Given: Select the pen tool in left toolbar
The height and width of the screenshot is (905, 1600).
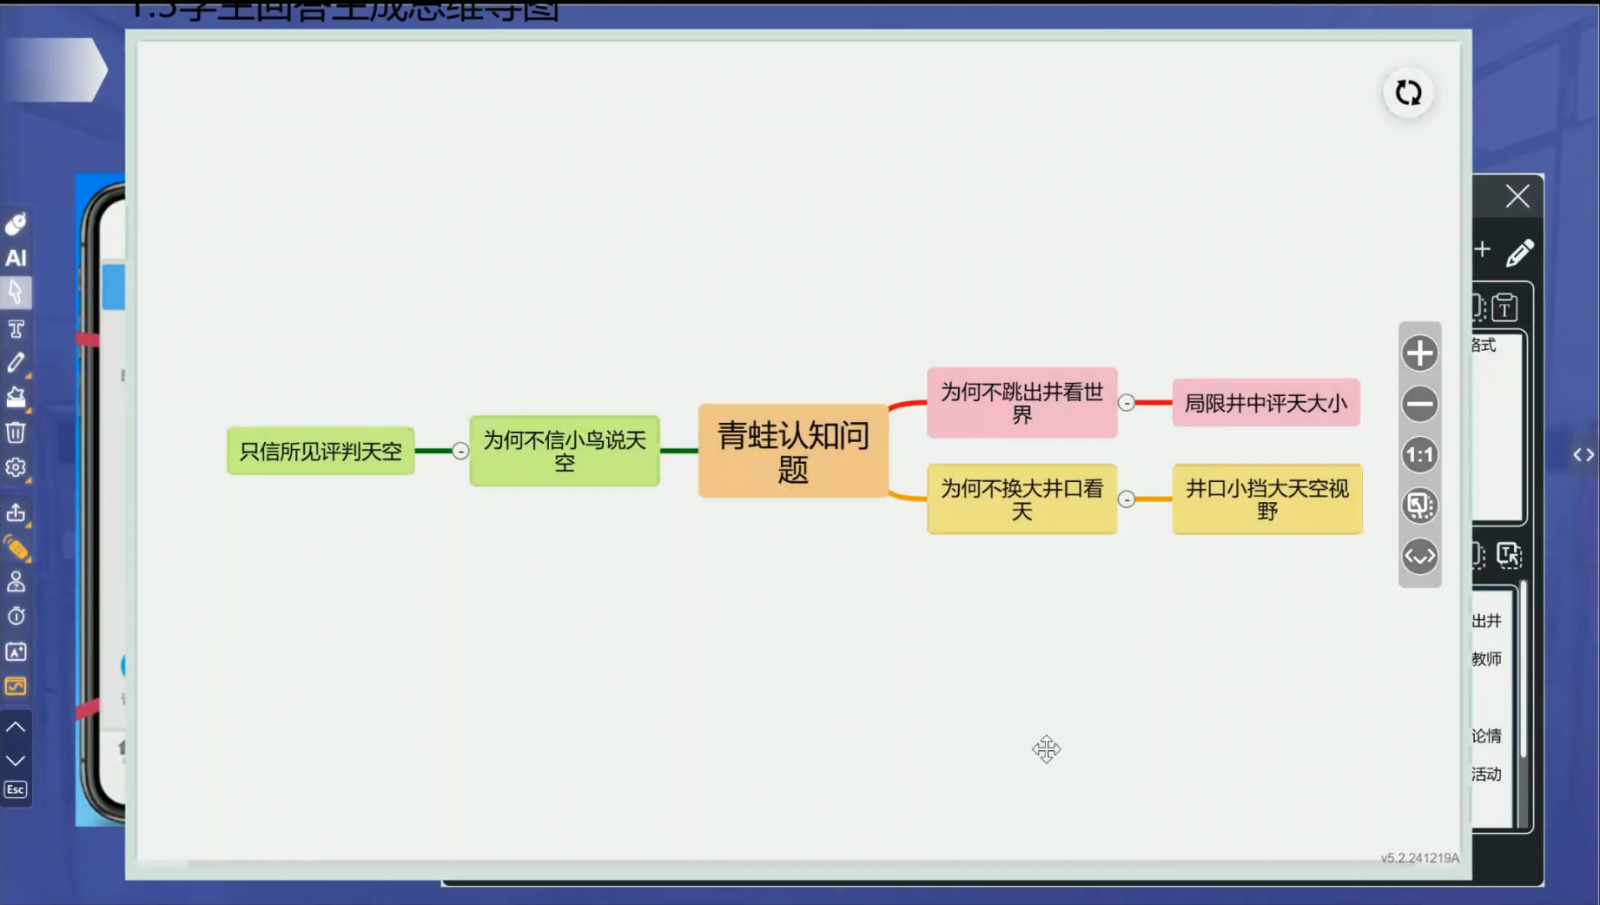Looking at the screenshot, I should pos(16,362).
